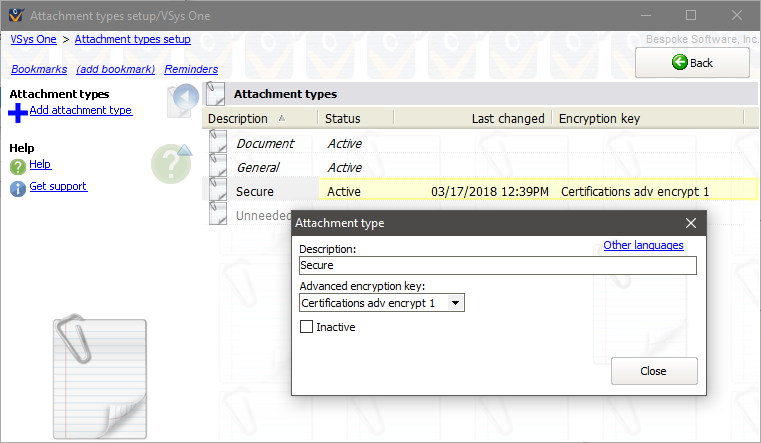
Task: Click the blue plus Add attachment icon
Action: point(18,112)
